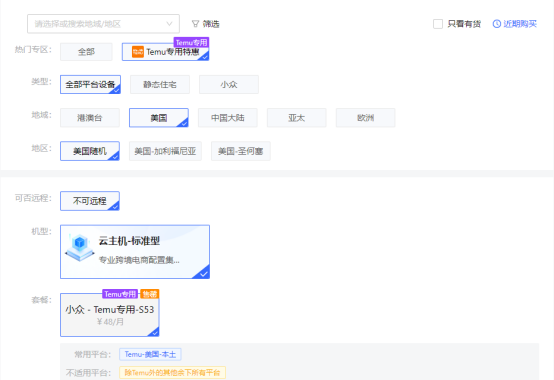Viewport: 554px width, 380px height.
Task: Select 全部 in 热门专区
Action: click(x=86, y=52)
